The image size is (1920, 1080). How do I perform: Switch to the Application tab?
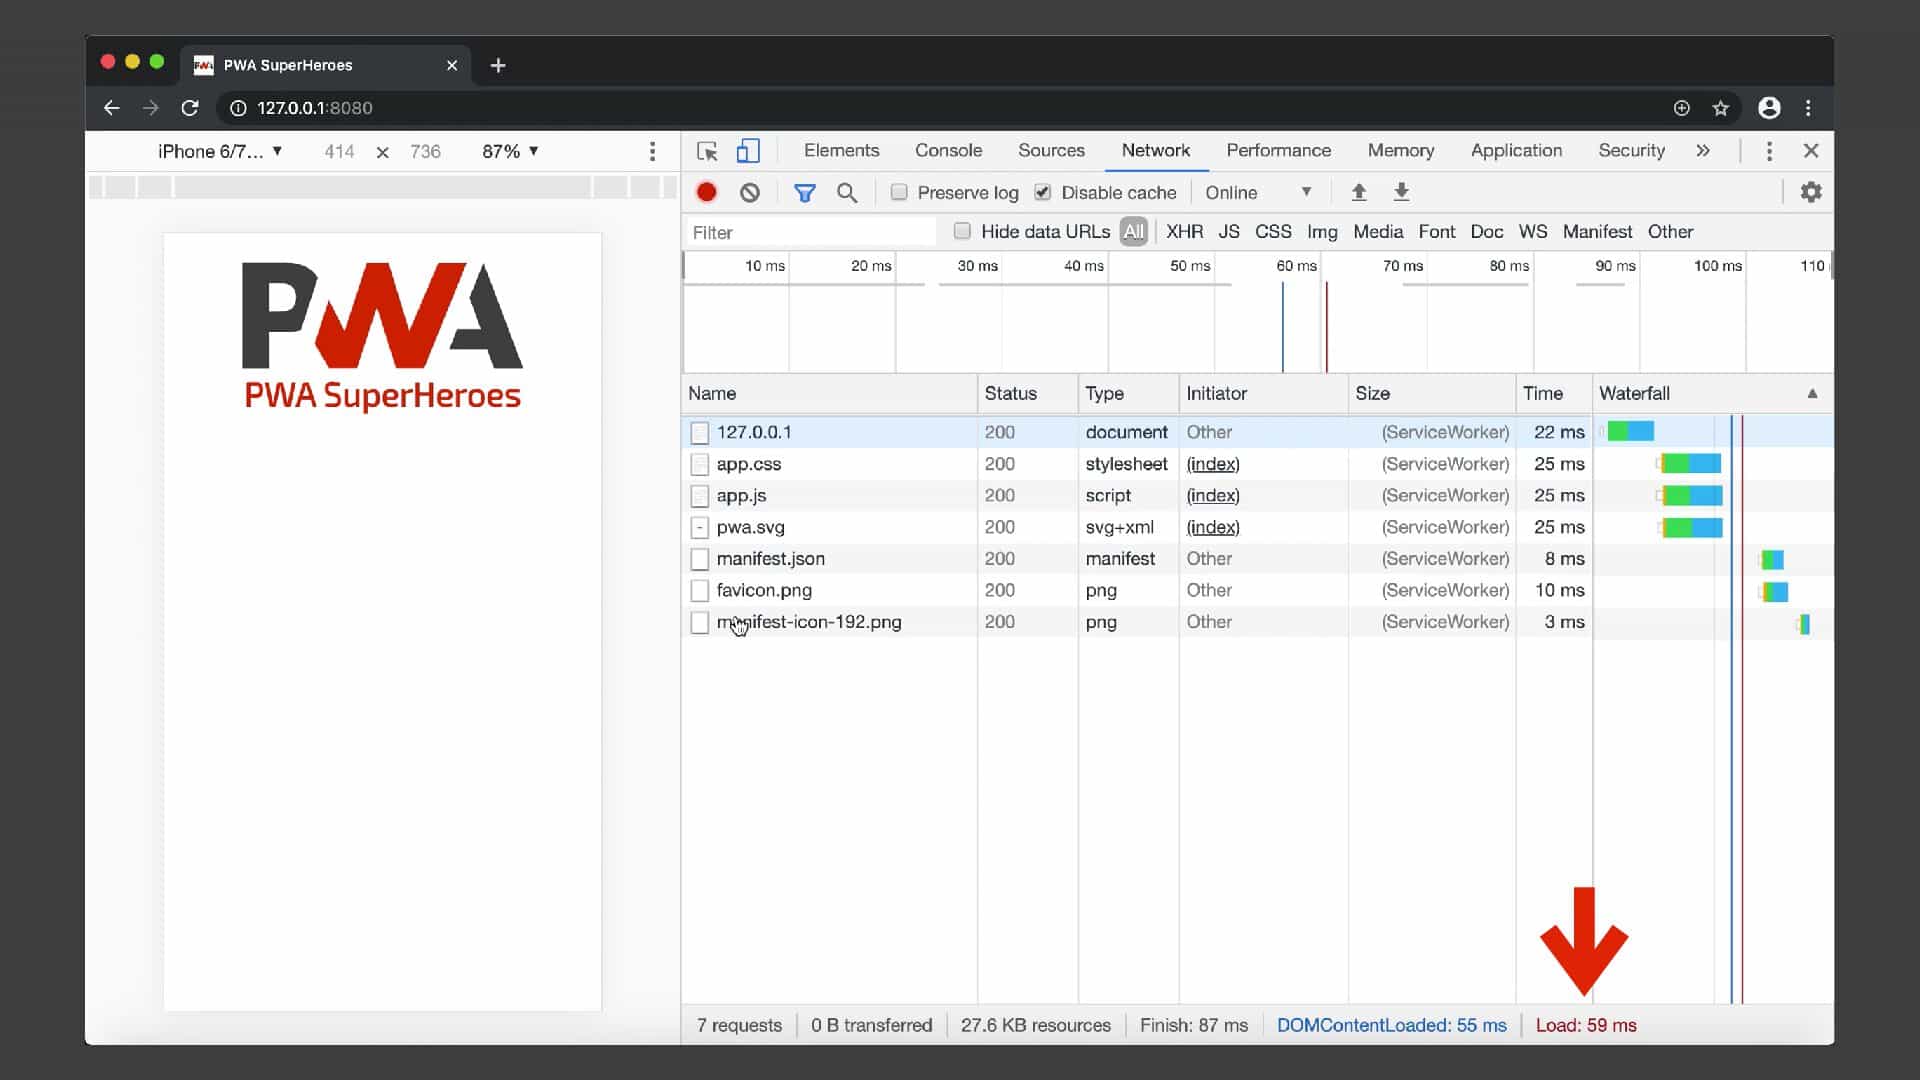1516,150
